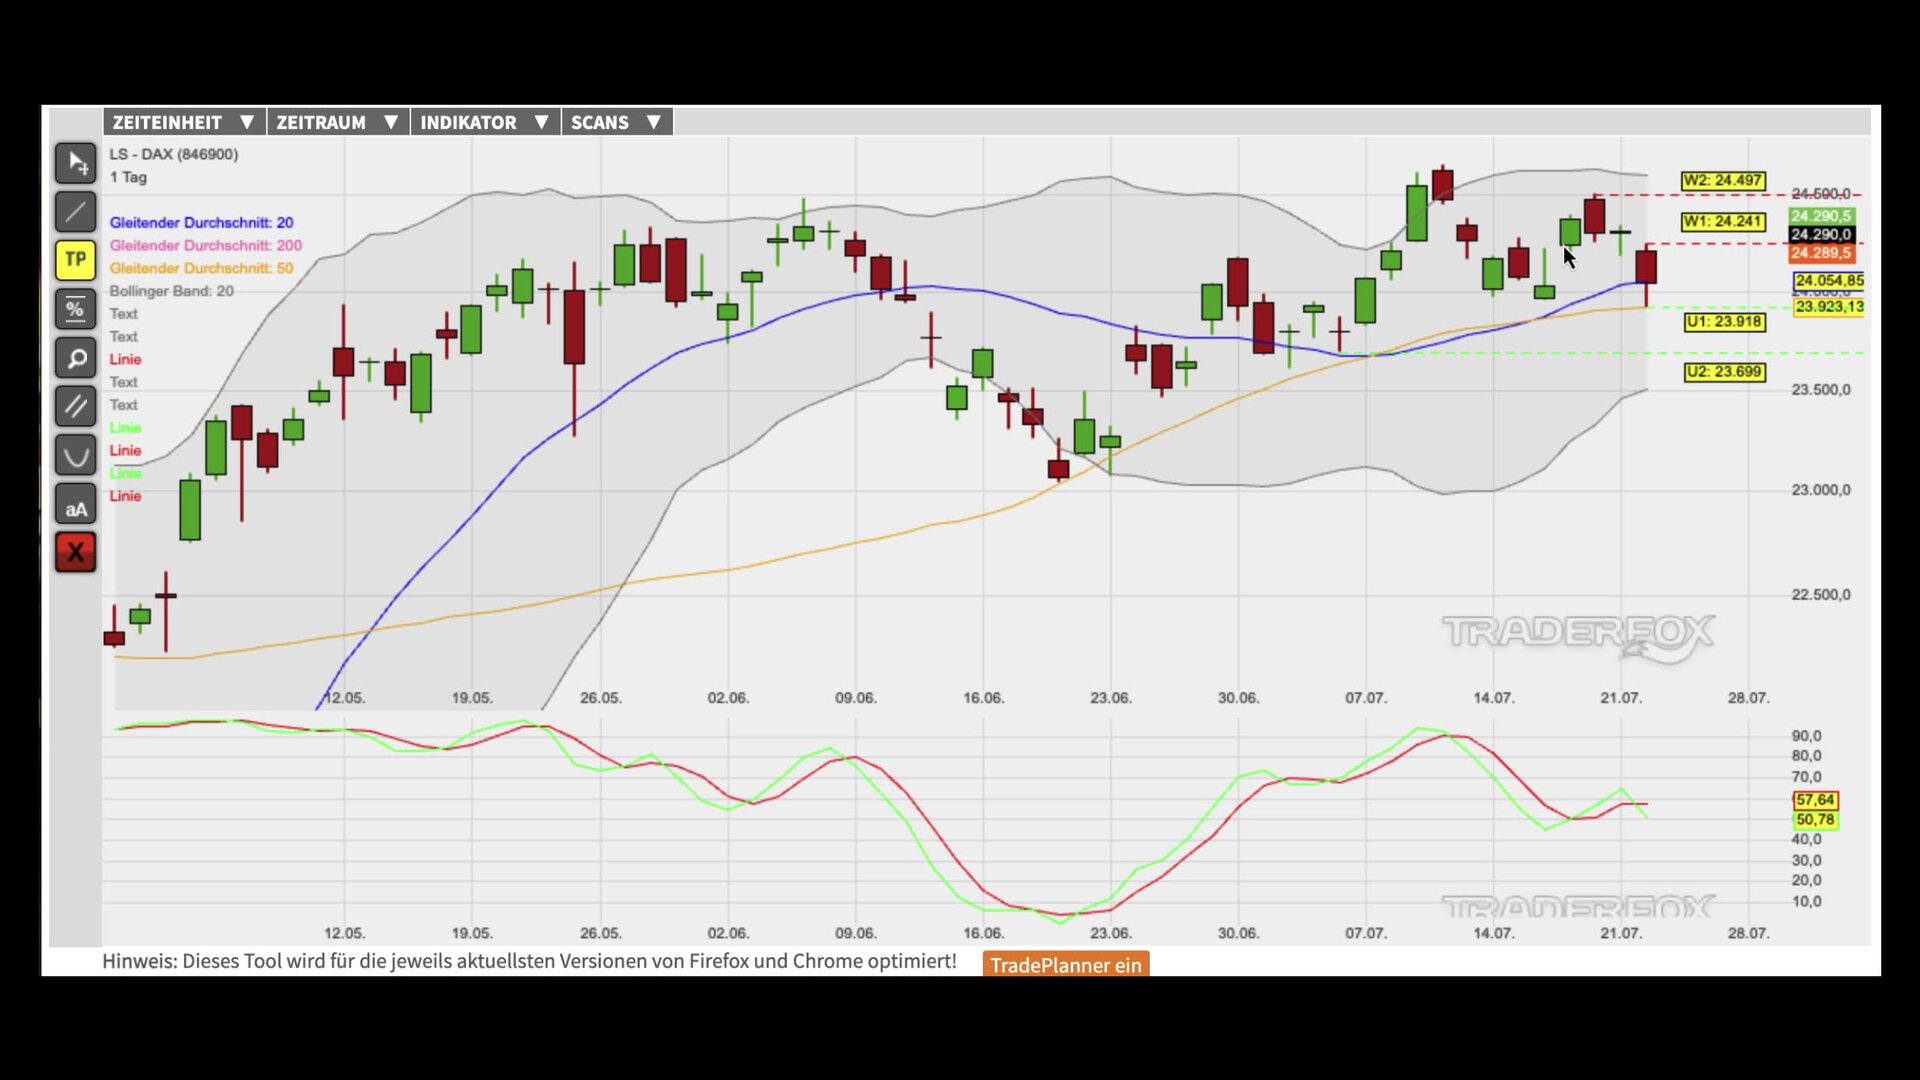This screenshot has height=1080, width=1920.
Task: Select the parallel lines channel tool
Action: pos(76,406)
